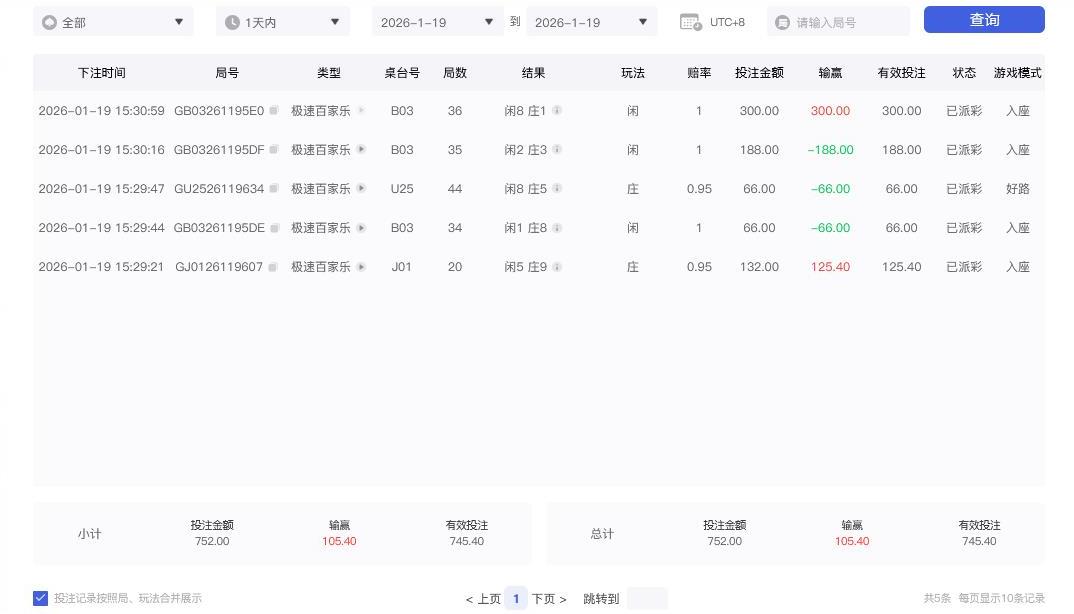Open the 全部 game type dropdown
Viewport: 1074px width, 614px height.
pyautogui.click(x=114, y=22)
